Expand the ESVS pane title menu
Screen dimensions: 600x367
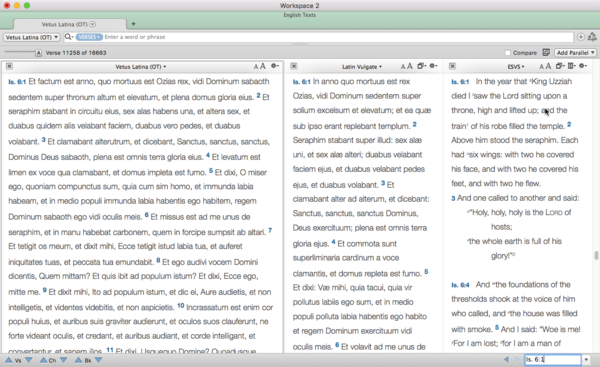pos(516,67)
